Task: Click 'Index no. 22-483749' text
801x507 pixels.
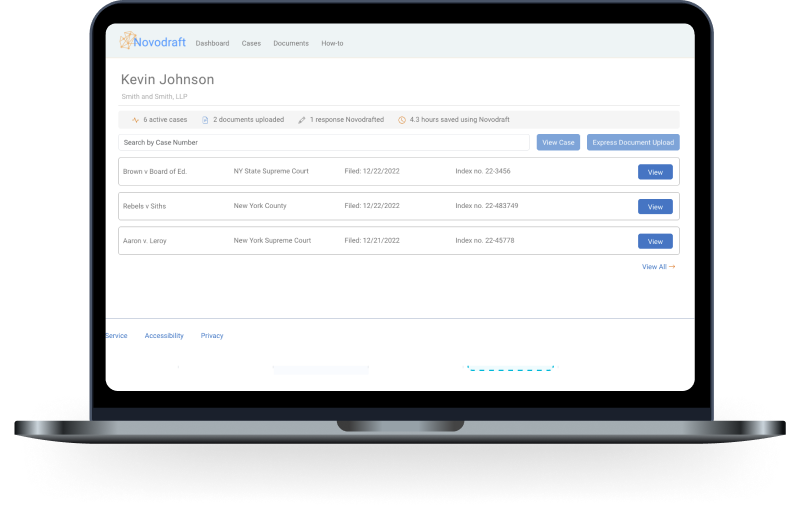Action: click(487, 206)
